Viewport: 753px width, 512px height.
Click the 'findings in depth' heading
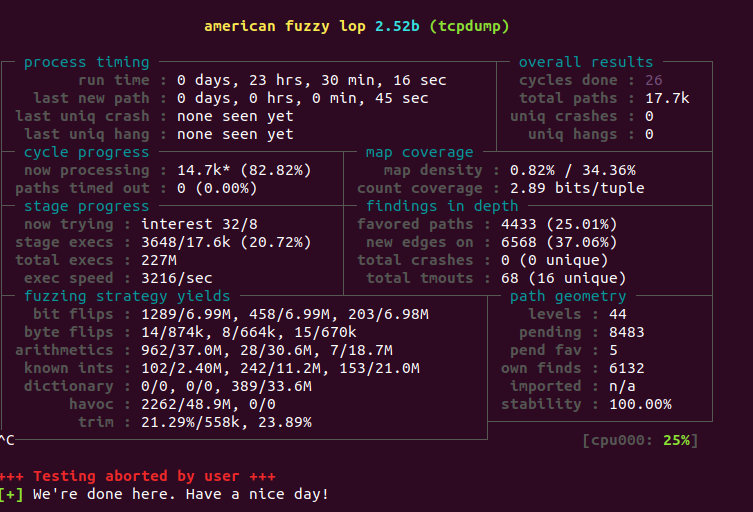442,206
